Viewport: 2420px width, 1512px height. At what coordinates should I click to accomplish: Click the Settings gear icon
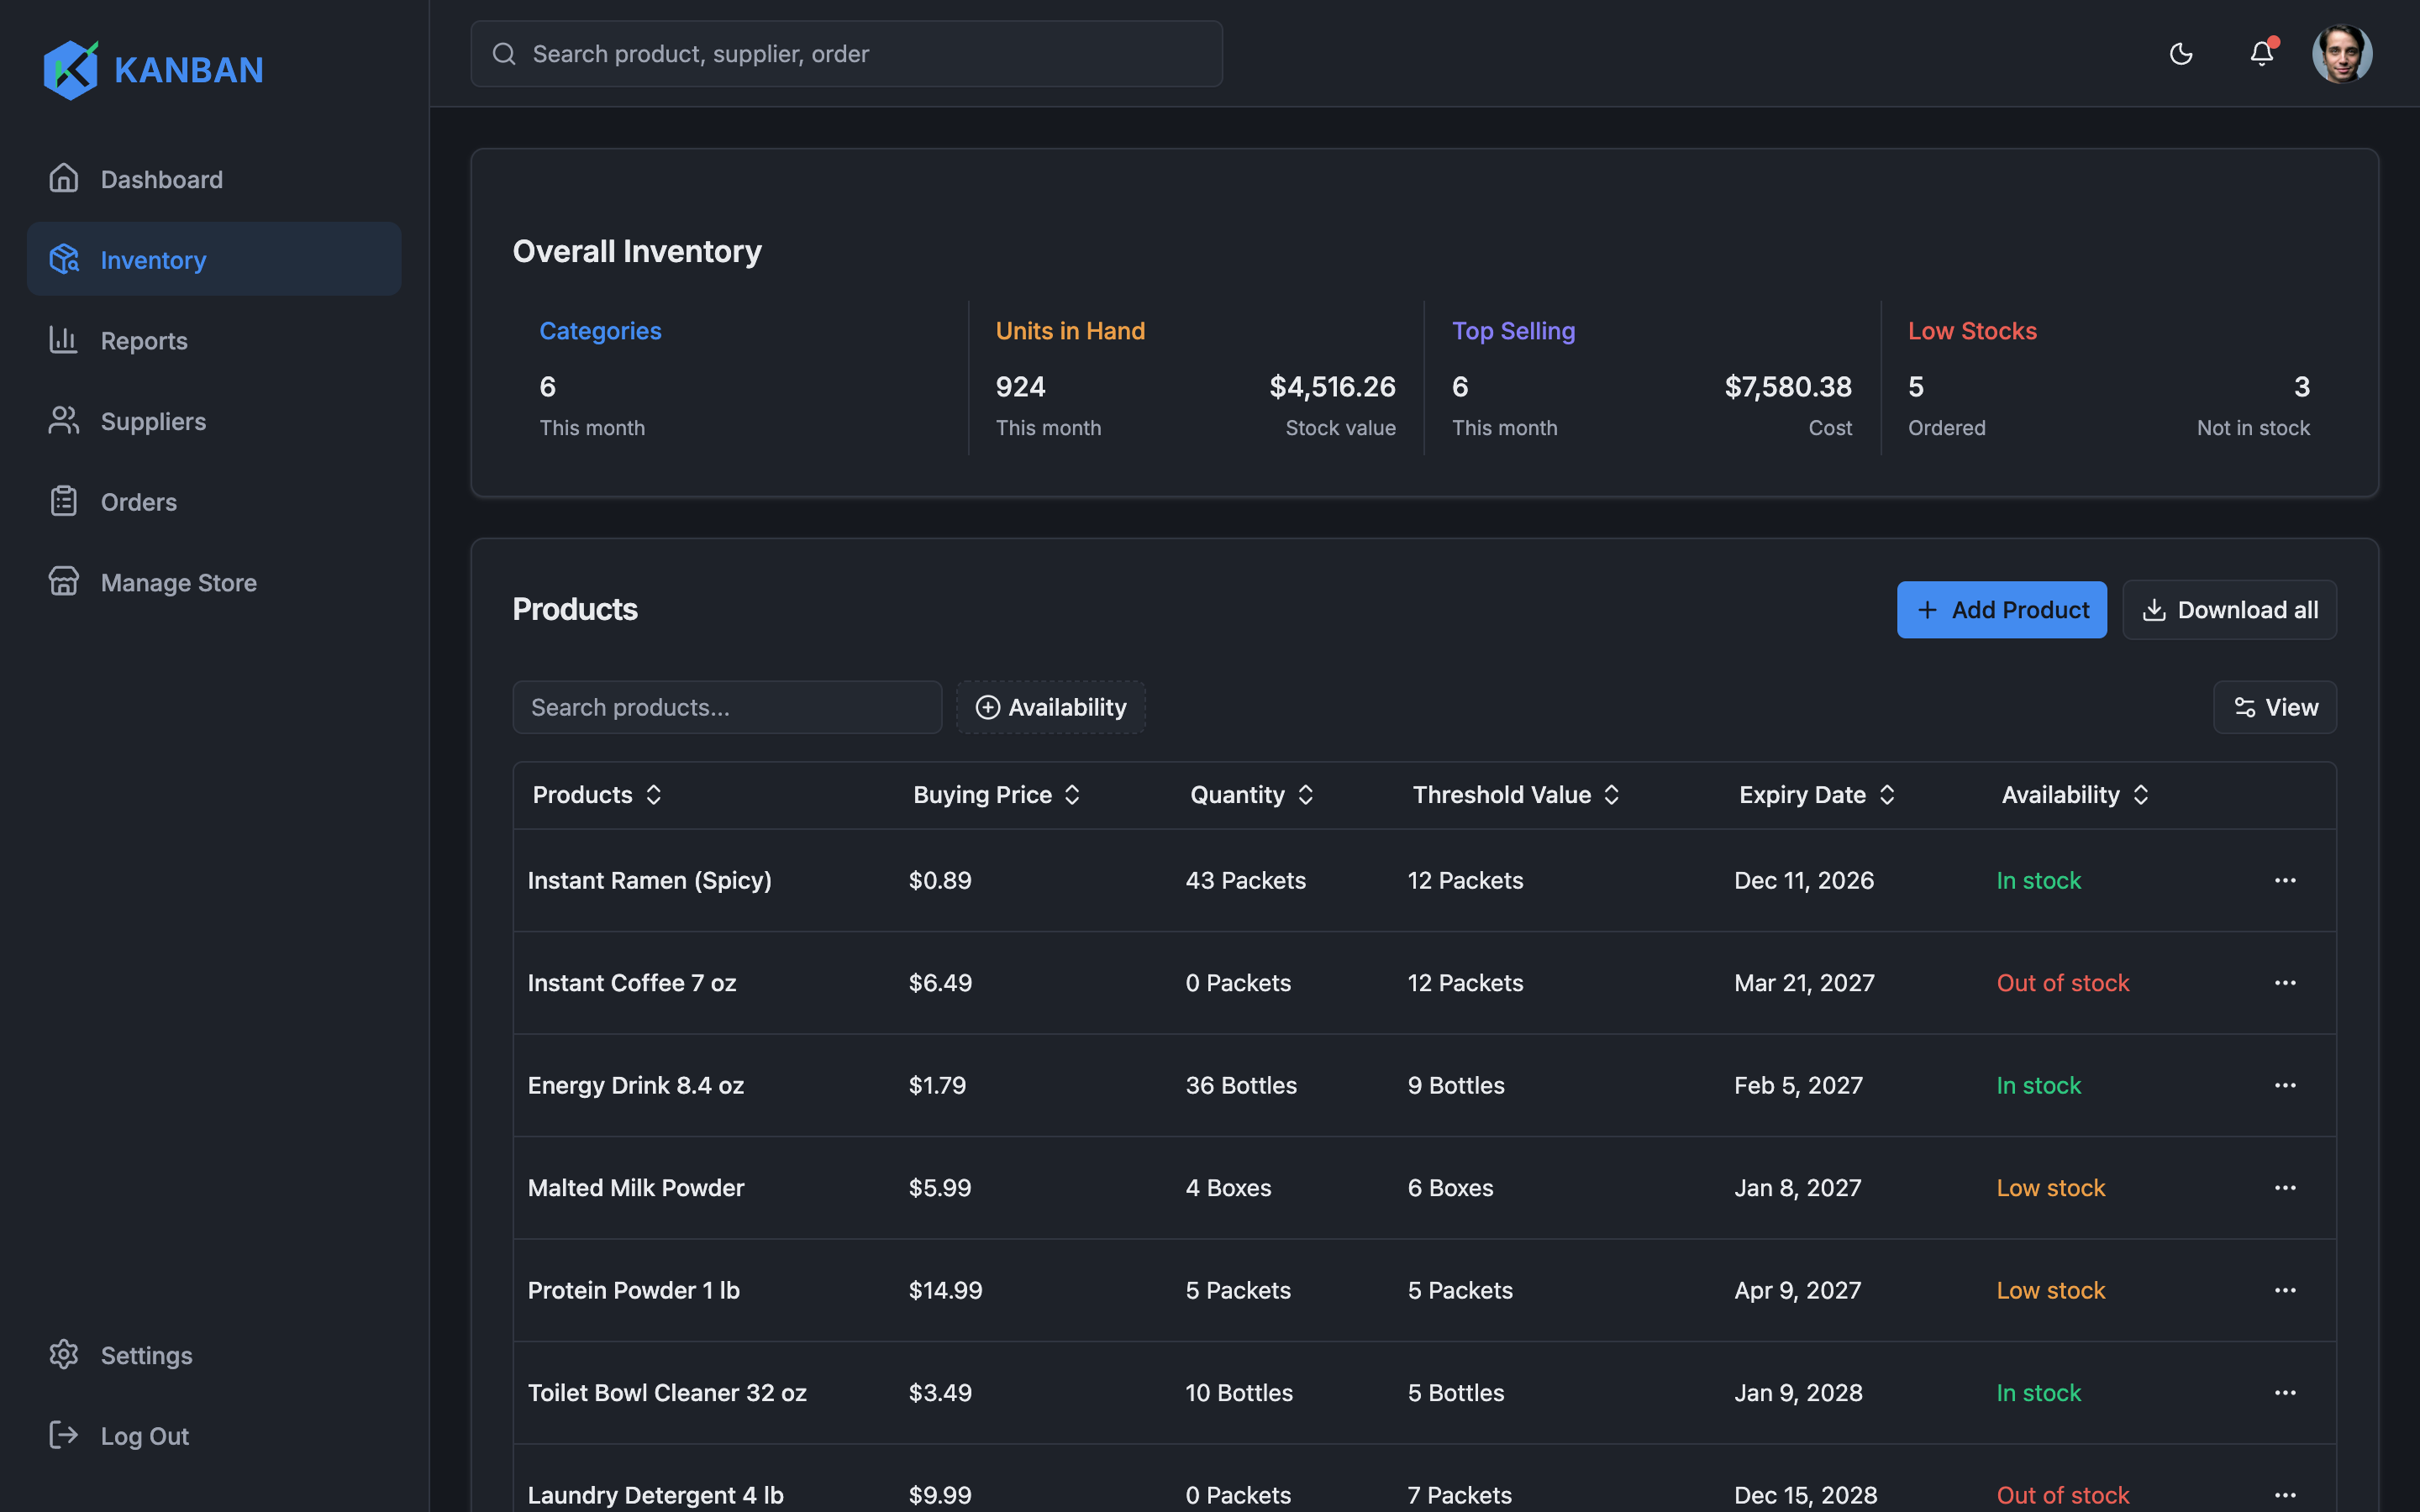tap(64, 1355)
